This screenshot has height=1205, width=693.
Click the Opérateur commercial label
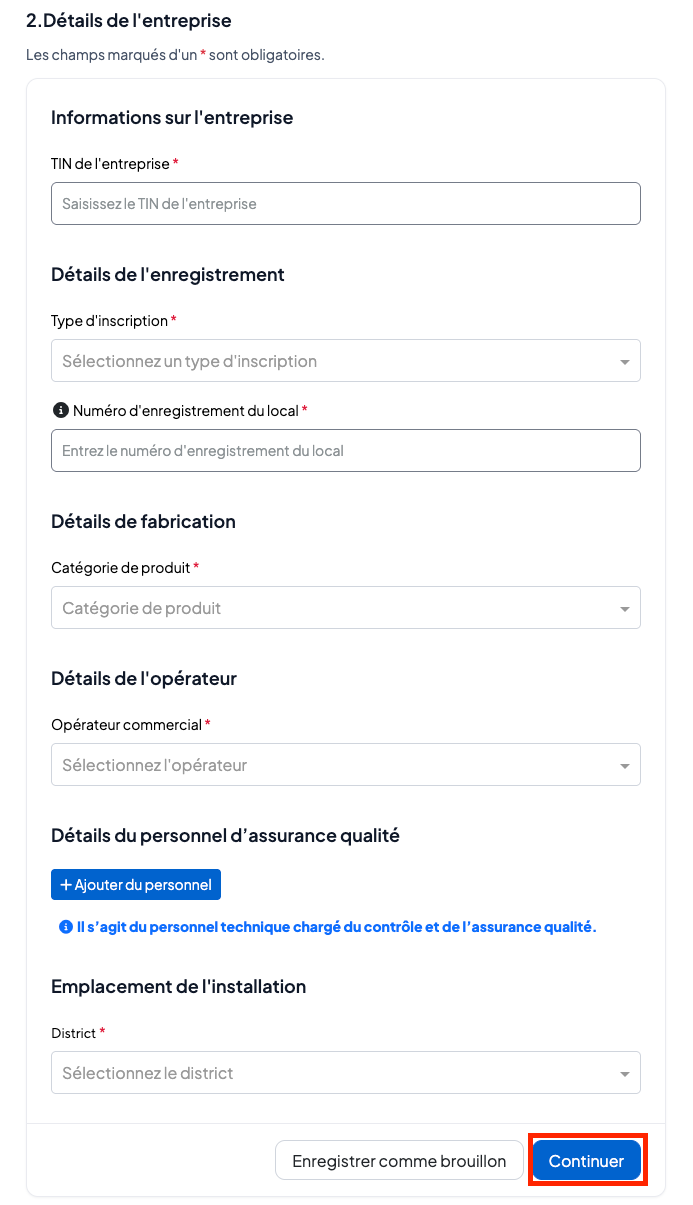pos(127,724)
